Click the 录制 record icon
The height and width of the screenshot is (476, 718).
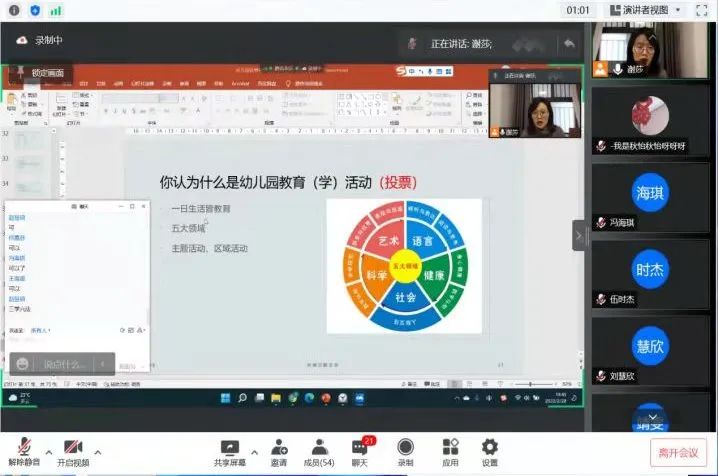(x=405, y=449)
